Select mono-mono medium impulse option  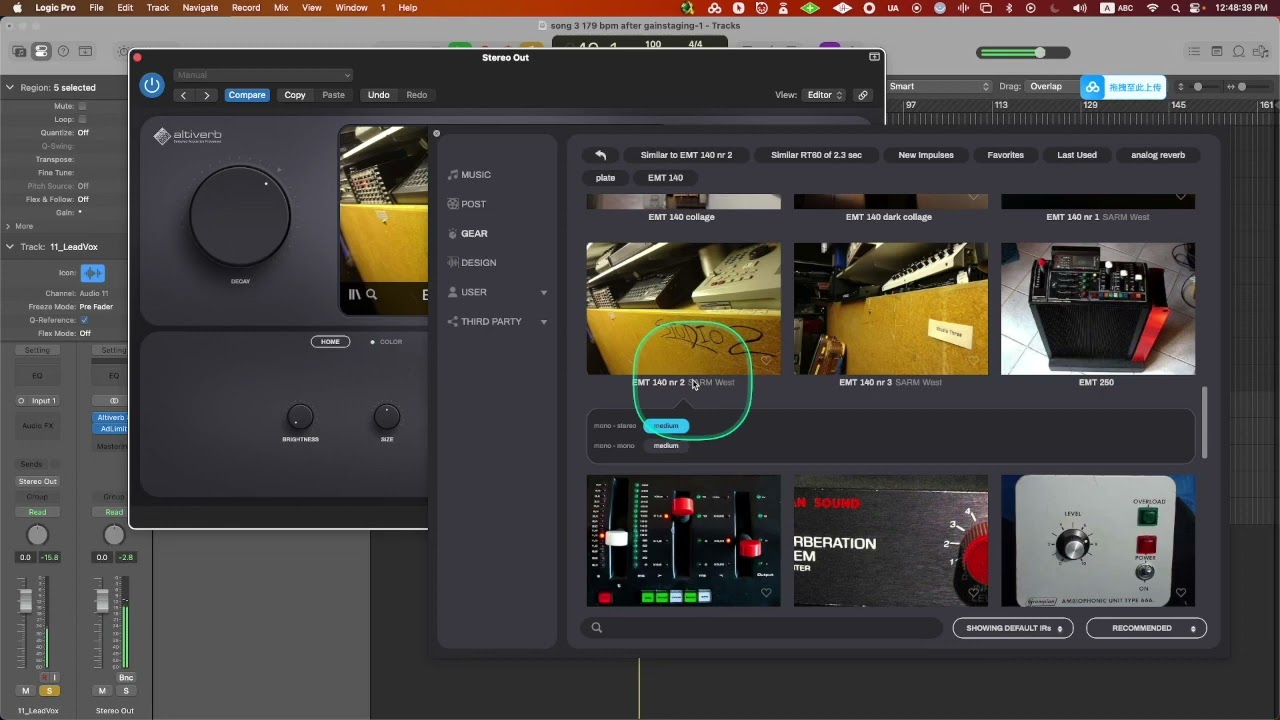click(x=666, y=446)
